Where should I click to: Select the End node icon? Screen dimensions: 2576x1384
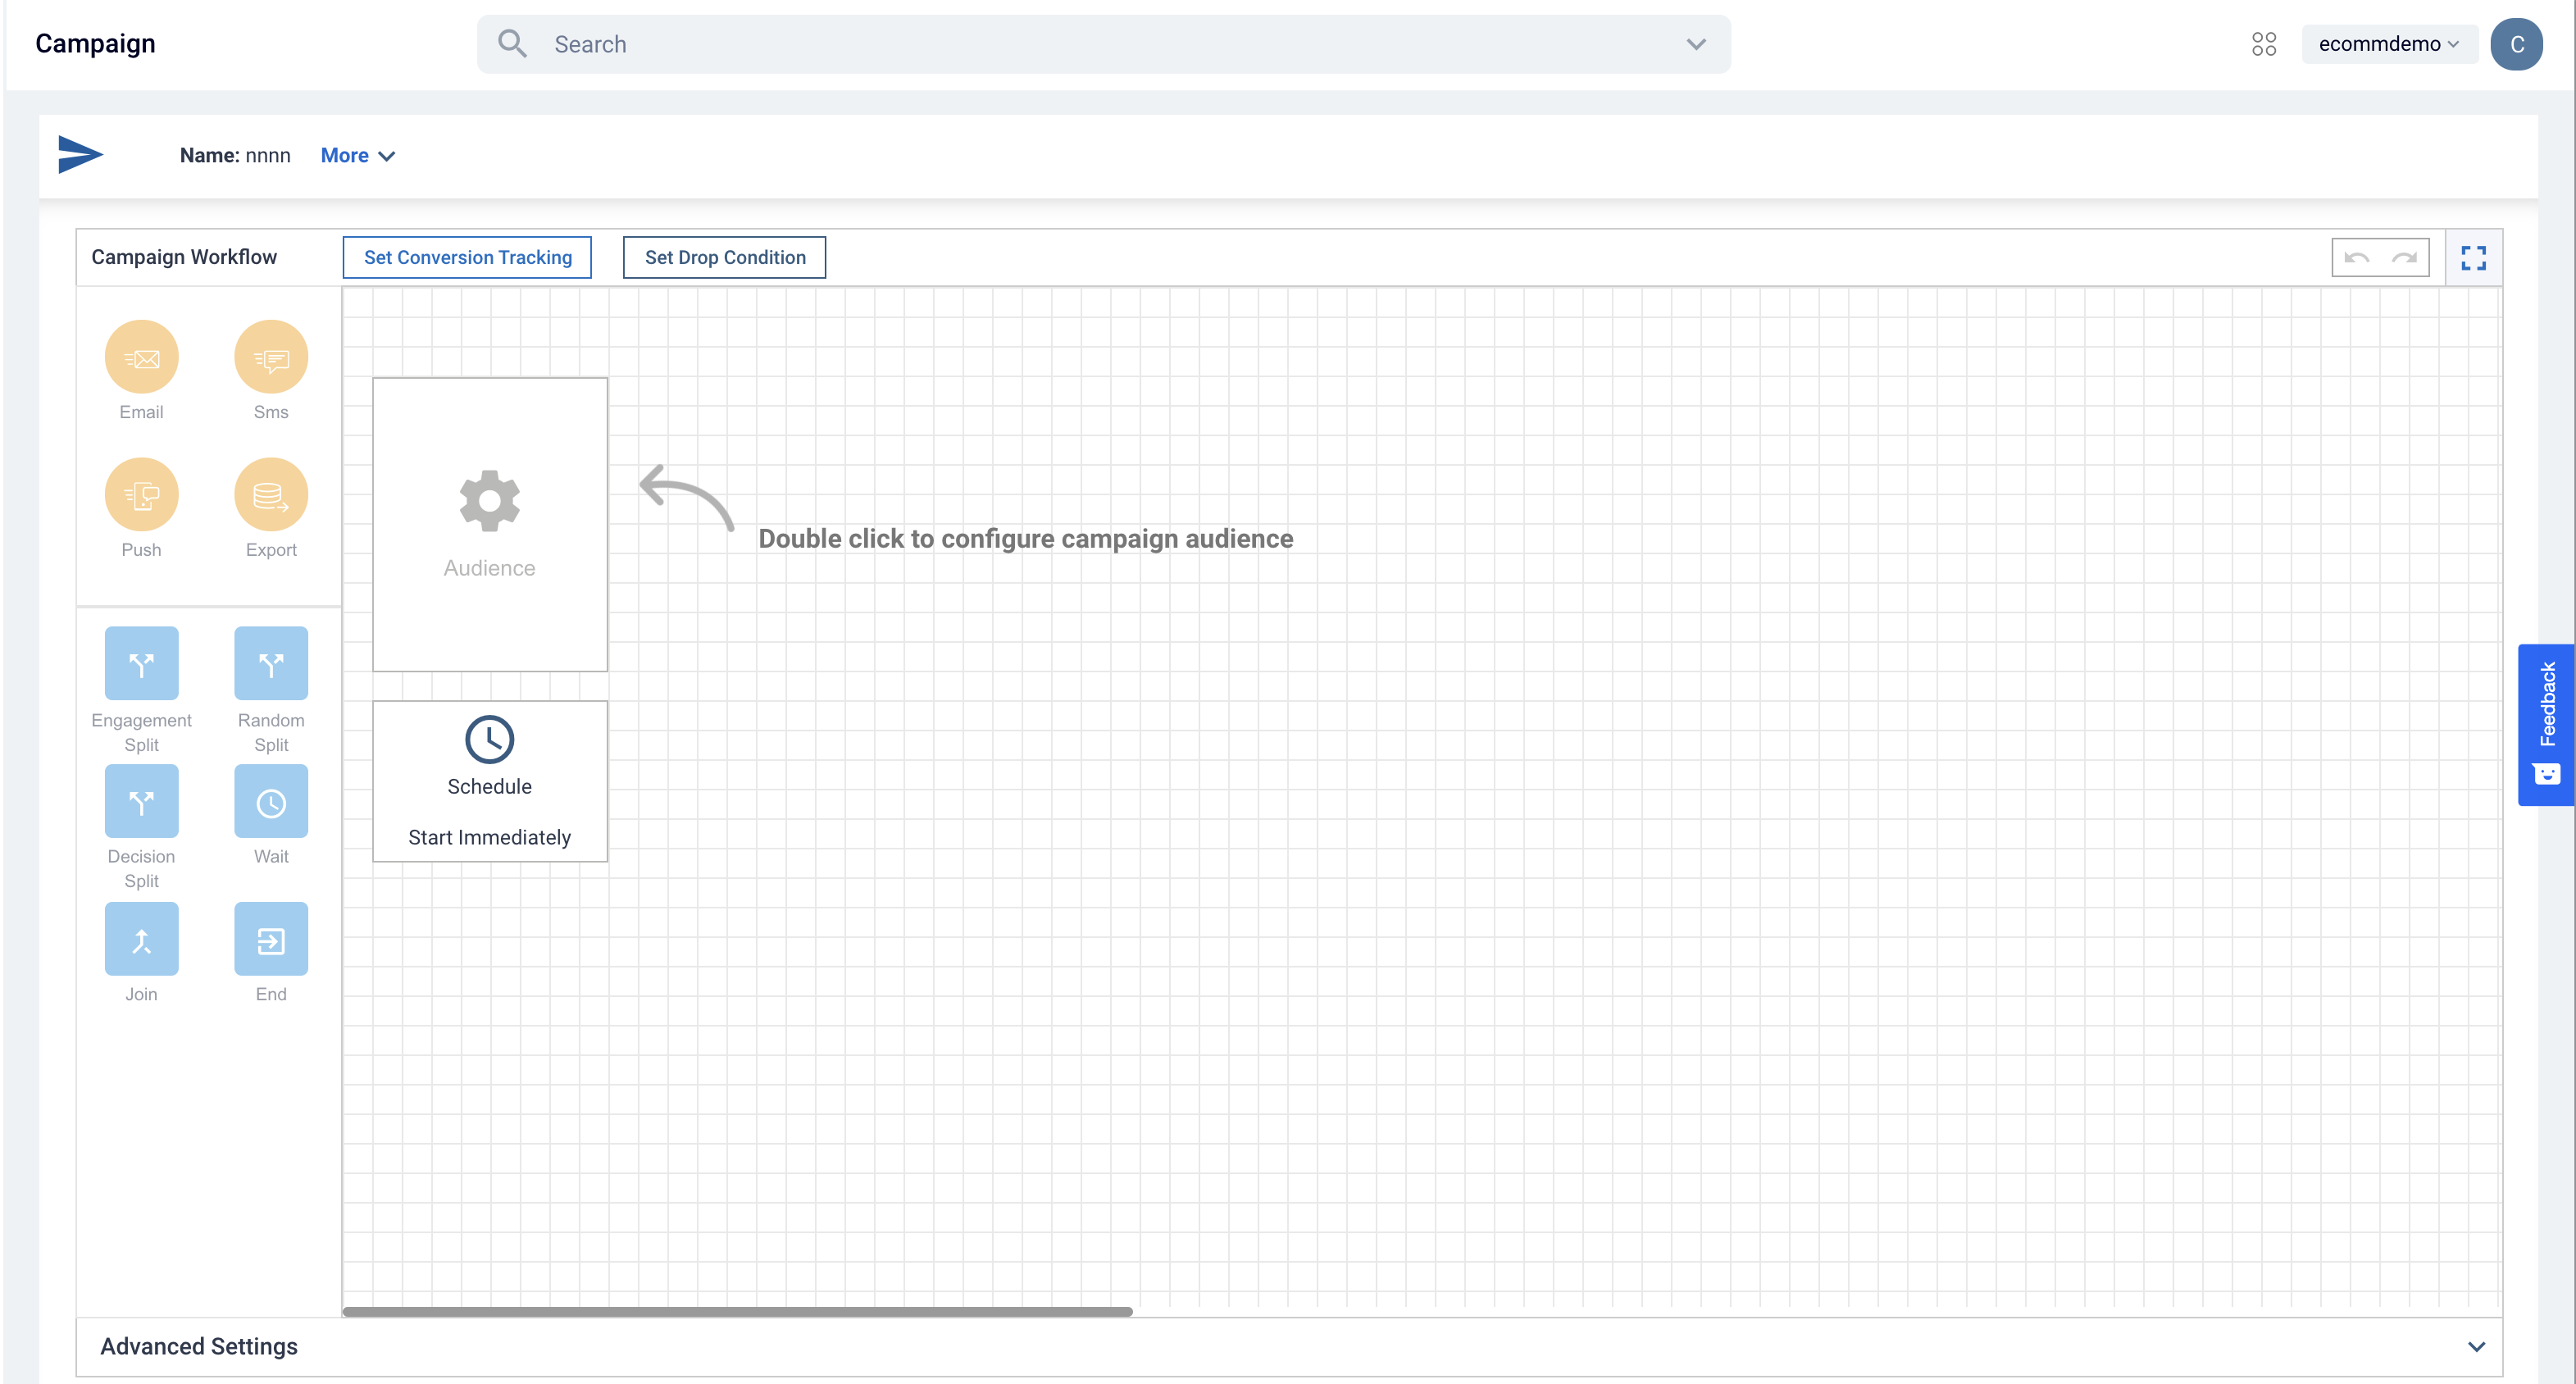coord(271,939)
